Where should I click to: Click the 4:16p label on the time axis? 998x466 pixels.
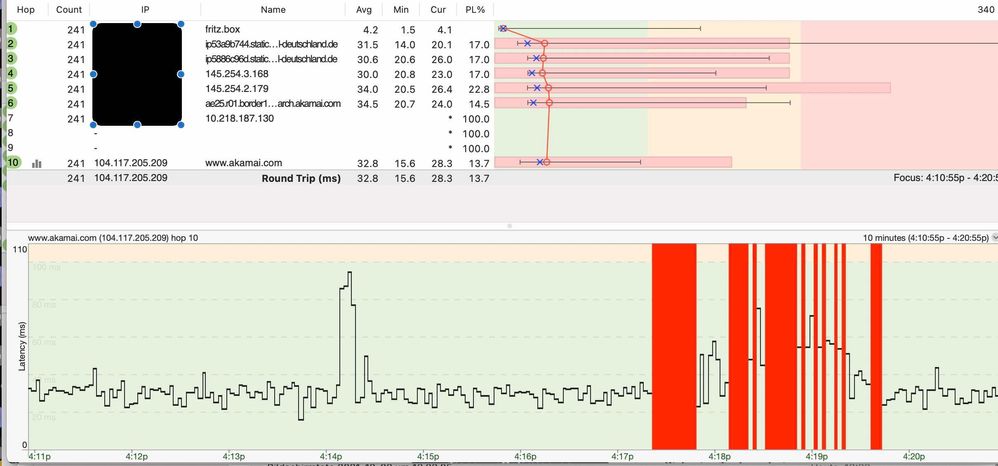[524, 456]
